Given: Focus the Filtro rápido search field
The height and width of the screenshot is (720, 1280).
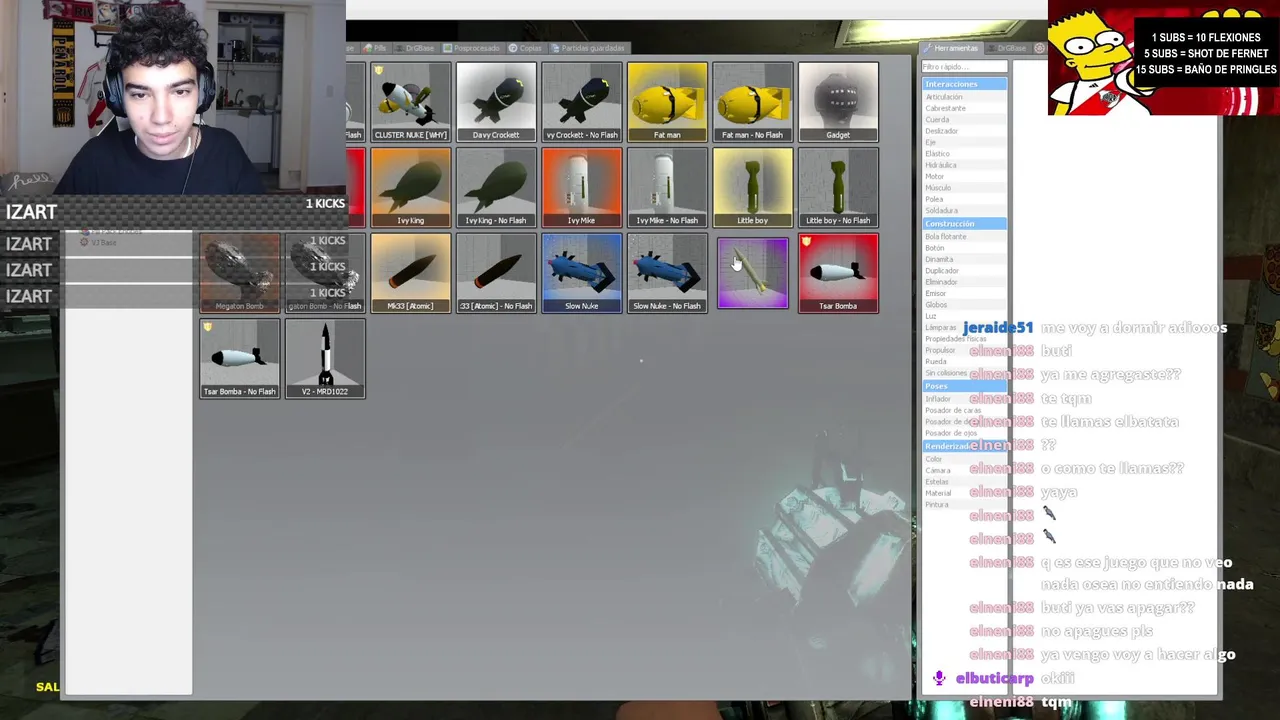Looking at the screenshot, I should [x=964, y=67].
